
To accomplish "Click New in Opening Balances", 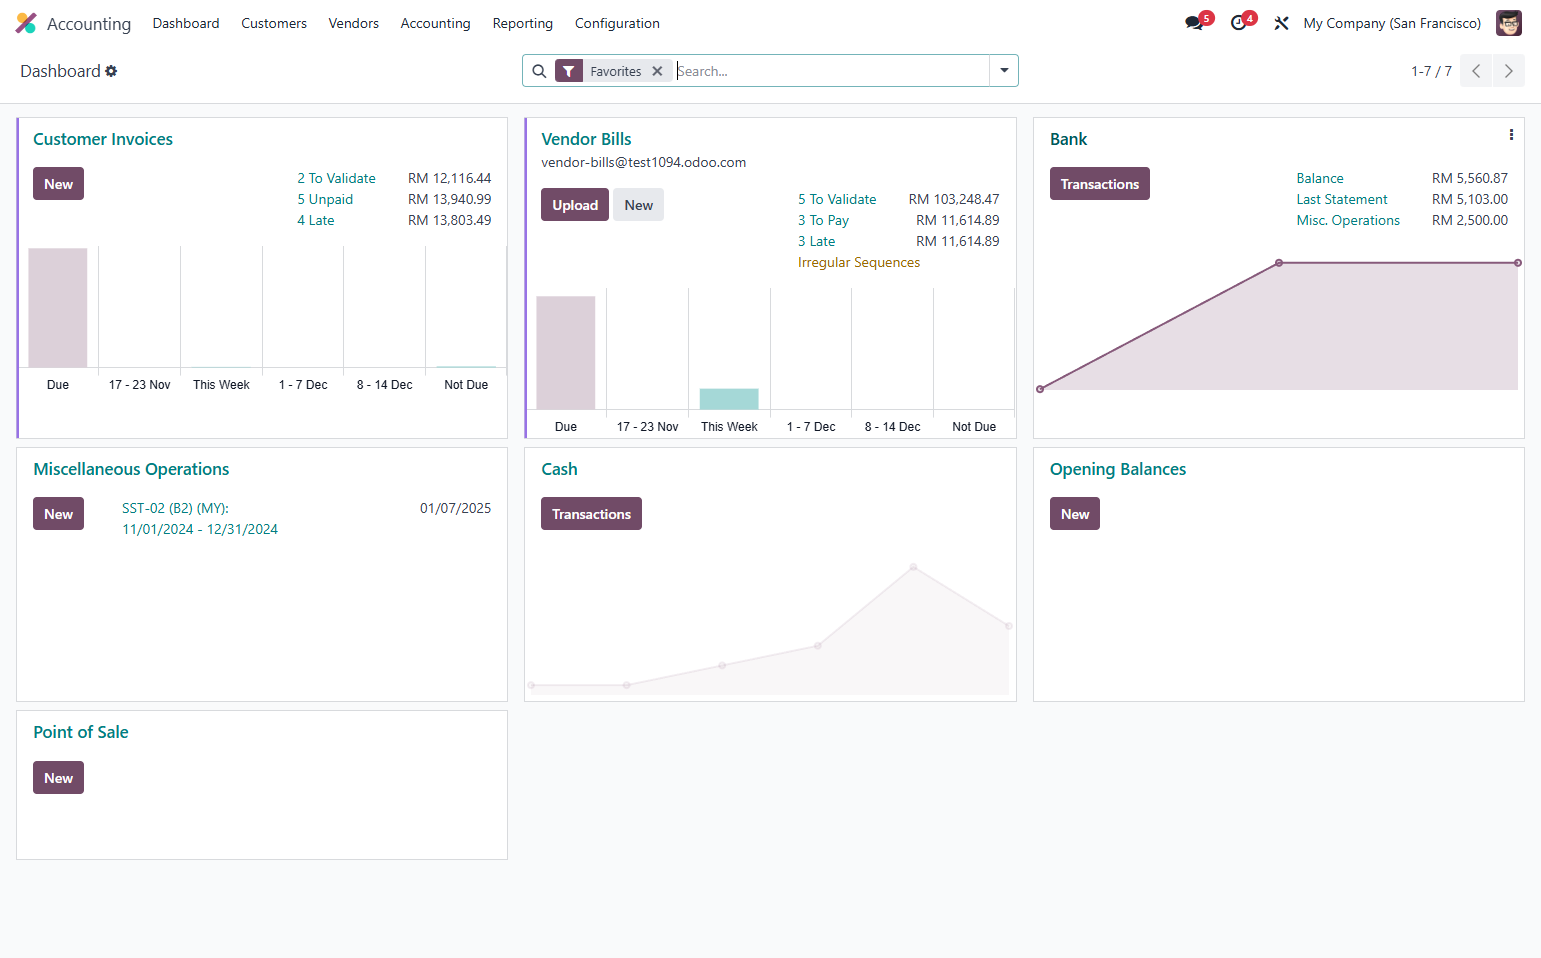I will 1075,514.
